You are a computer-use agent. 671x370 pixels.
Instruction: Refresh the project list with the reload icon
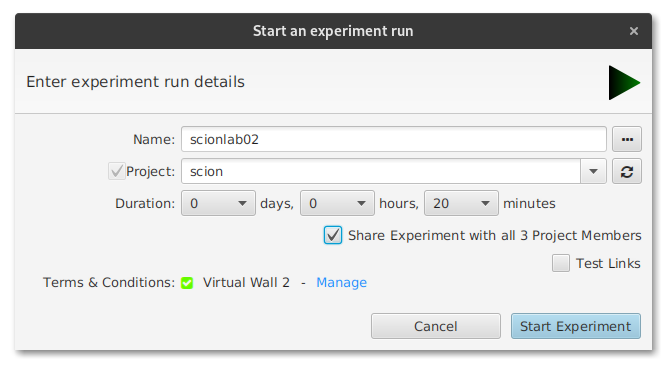pos(626,172)
